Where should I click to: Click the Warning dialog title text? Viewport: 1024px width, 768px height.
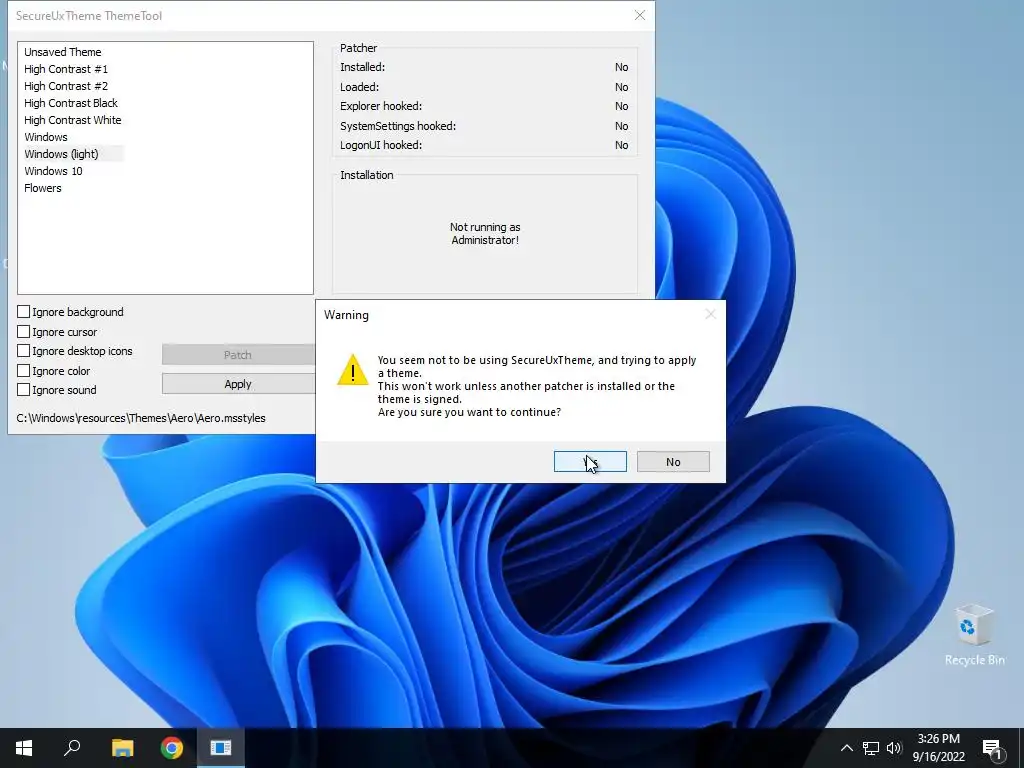(x=346, y=315)
